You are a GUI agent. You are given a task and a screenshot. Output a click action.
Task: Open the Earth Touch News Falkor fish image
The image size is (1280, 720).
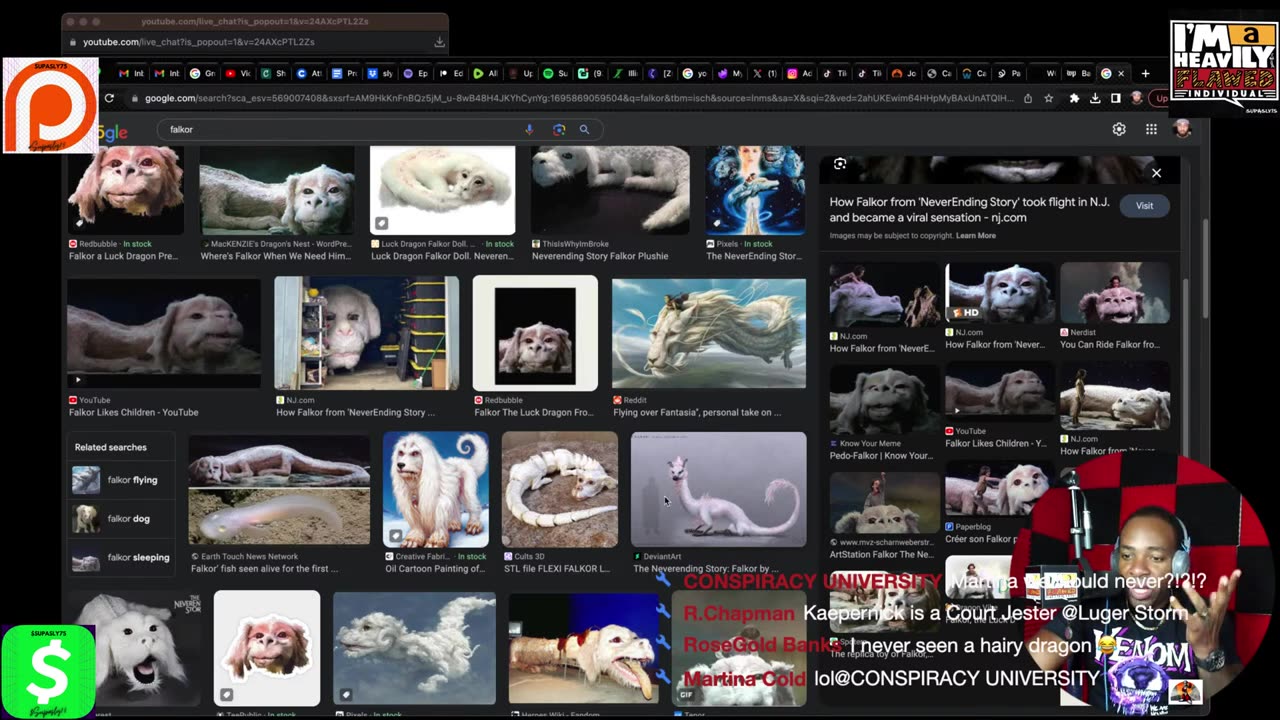tap(279, 489)
